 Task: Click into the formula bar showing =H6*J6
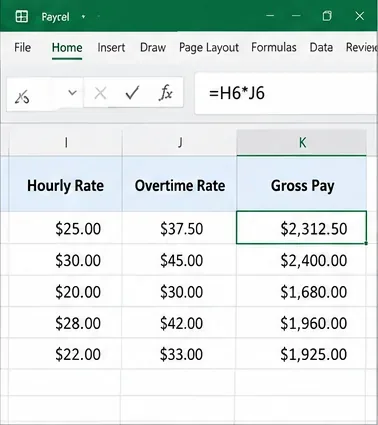[x=286, y=93]
